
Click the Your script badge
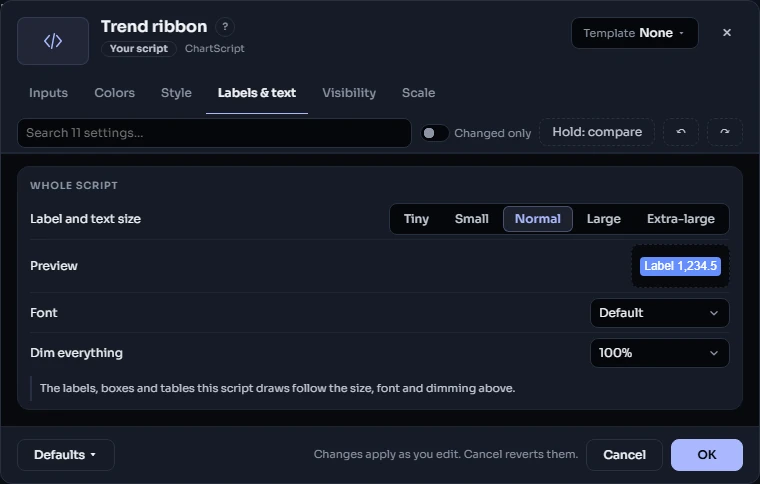(139, 49)
